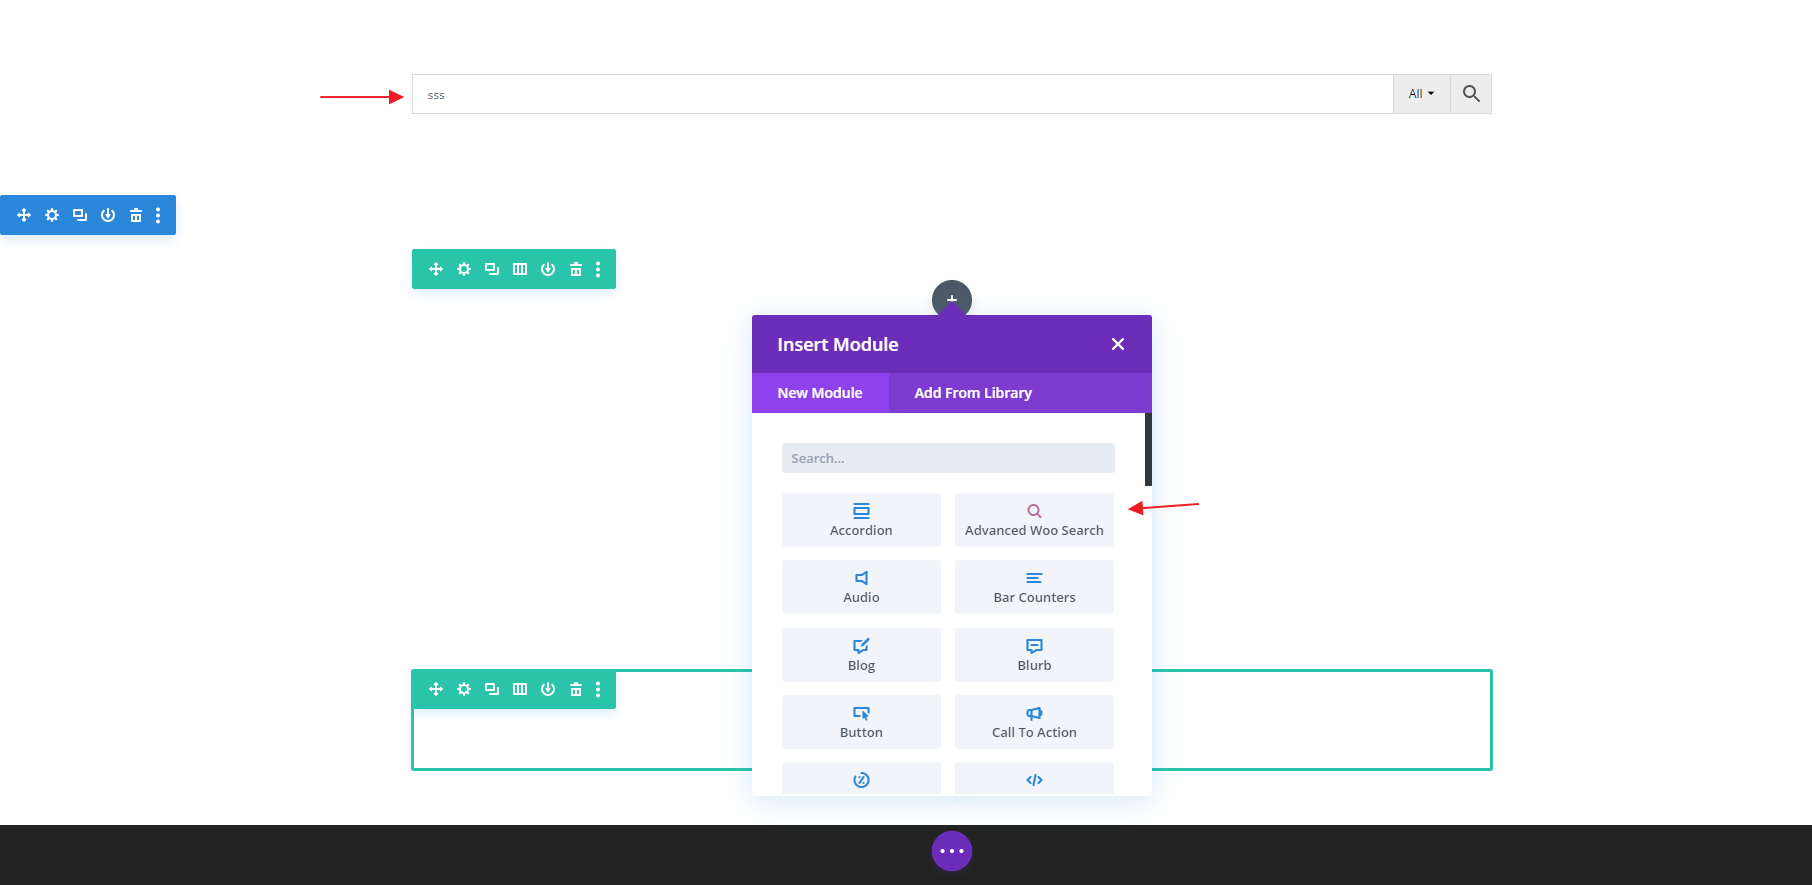The width and height of the screenshot is (1812, 885).
Task: Click the blue section toolbar's move icon
Action: 24,215
